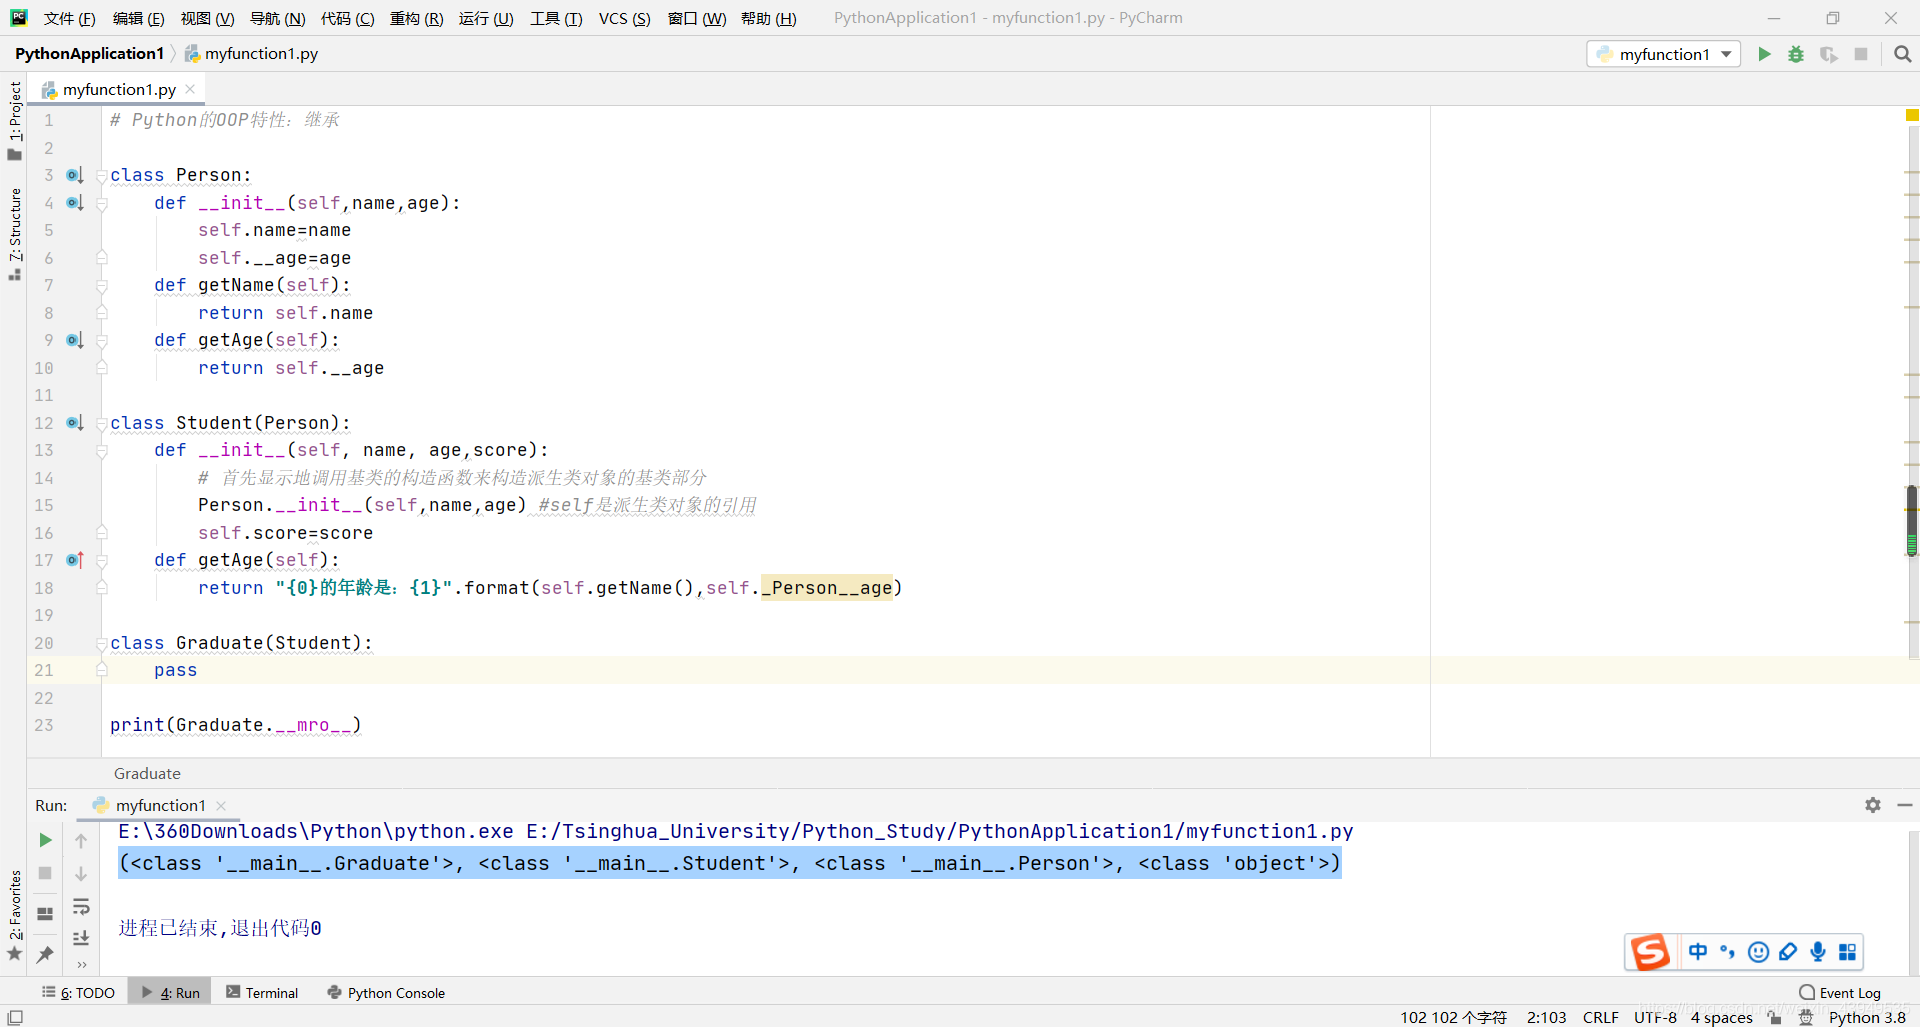Select the myfunction1 Run tab
Viewport: 1920px width, 1027px height.
159,805
